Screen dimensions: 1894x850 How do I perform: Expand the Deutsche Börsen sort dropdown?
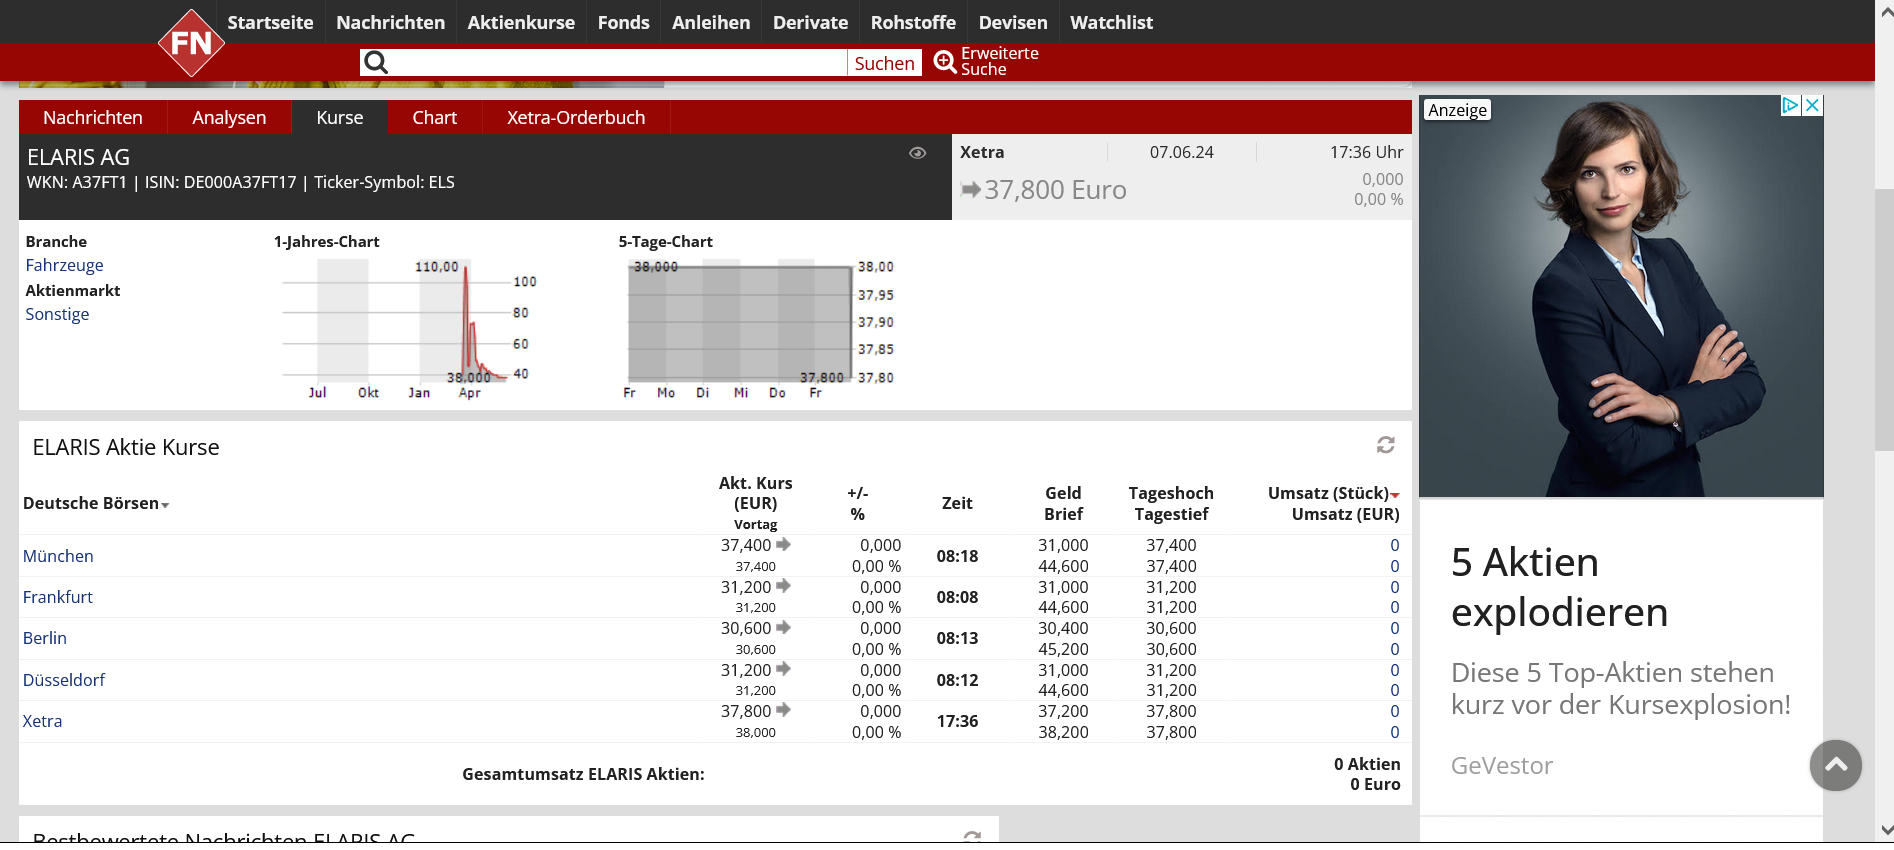pyautogui.click(x=165, y=505)
